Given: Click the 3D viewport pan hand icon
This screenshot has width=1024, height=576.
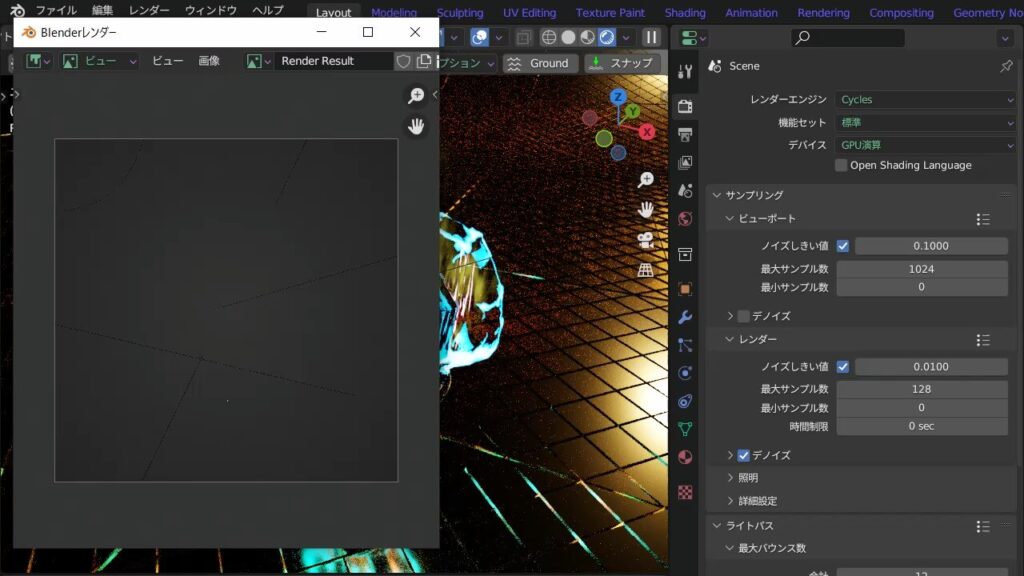Looking at the screenshot, I should point(645,210).
